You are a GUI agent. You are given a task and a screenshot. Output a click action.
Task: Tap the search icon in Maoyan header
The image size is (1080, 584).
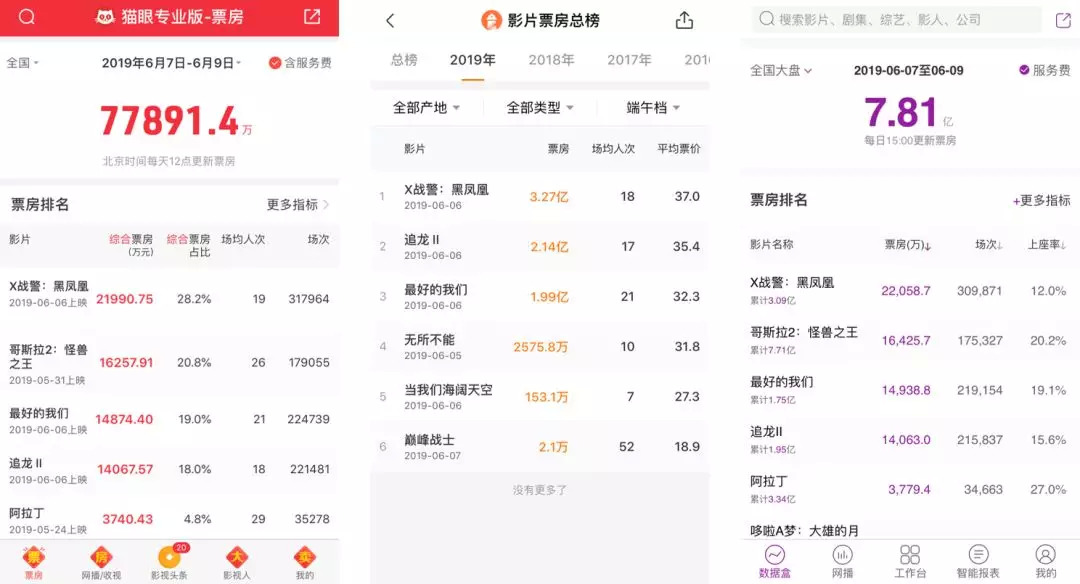[x=26, y=17]
